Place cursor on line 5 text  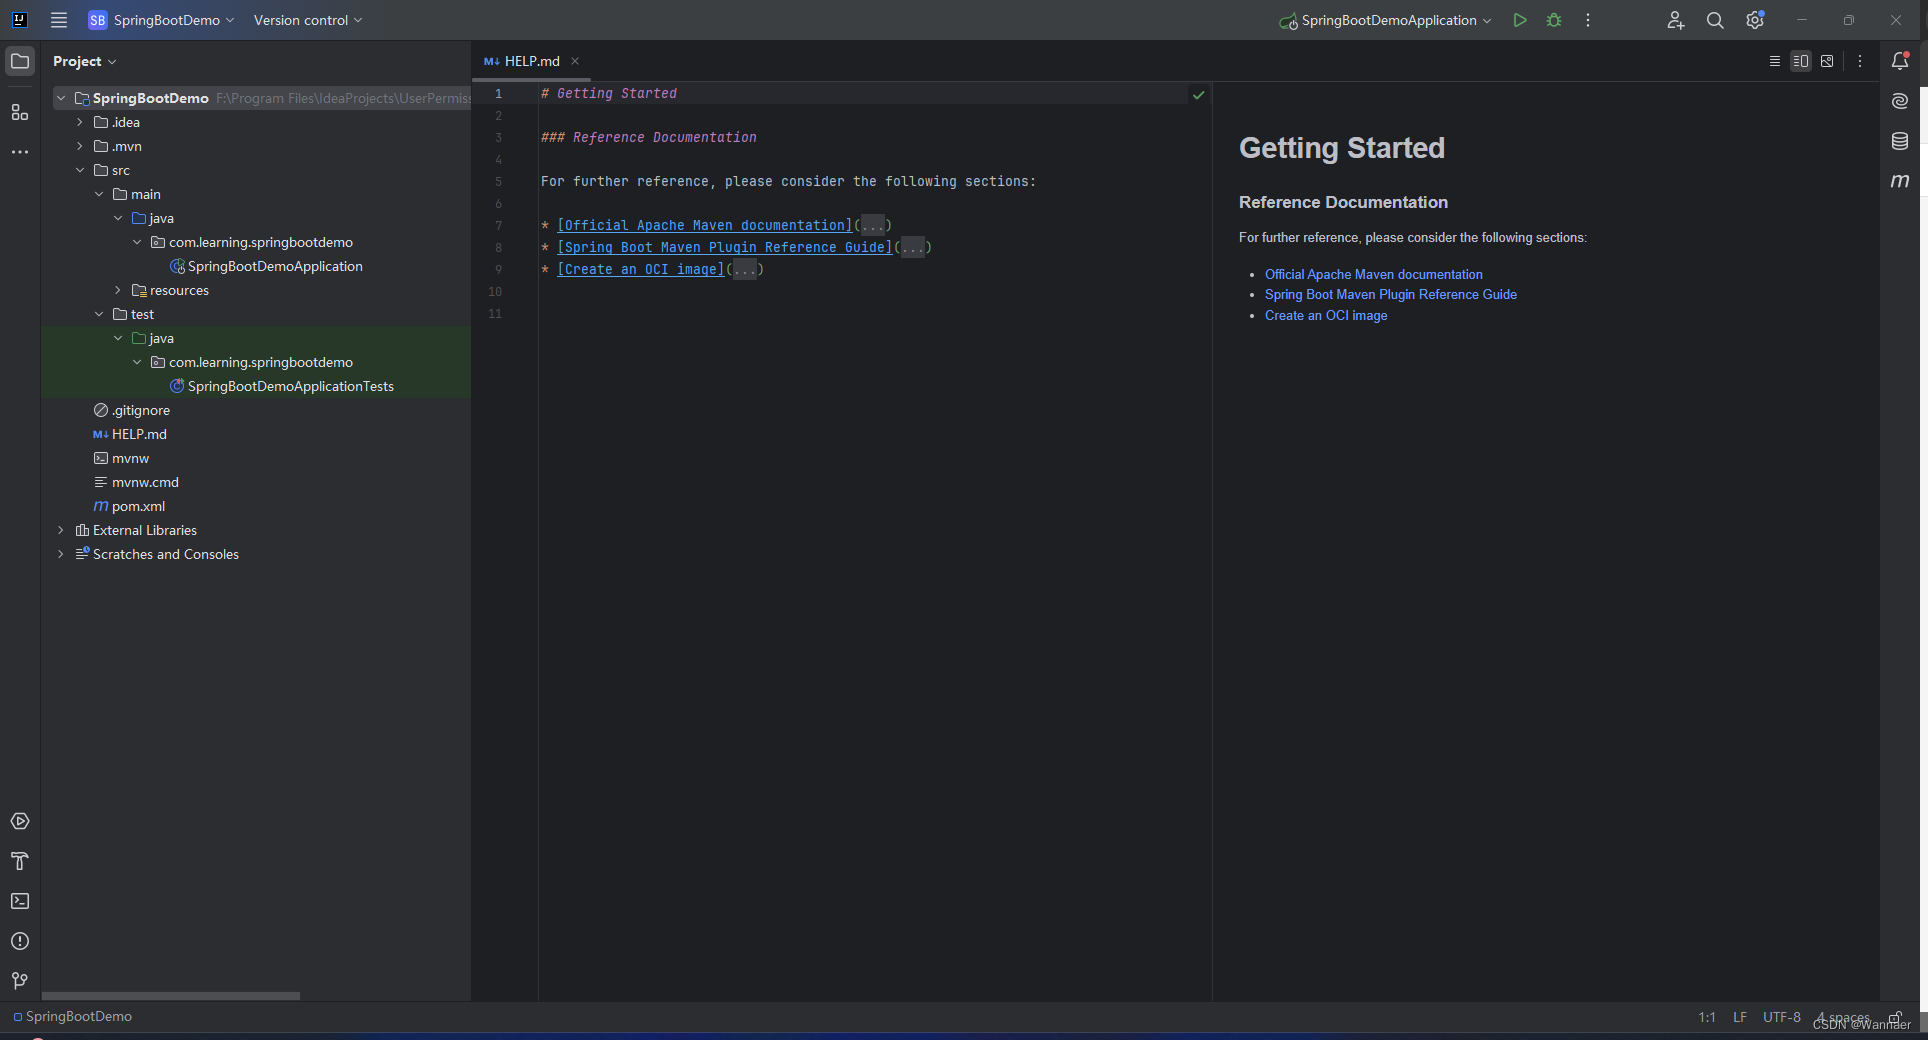(788, 181)
